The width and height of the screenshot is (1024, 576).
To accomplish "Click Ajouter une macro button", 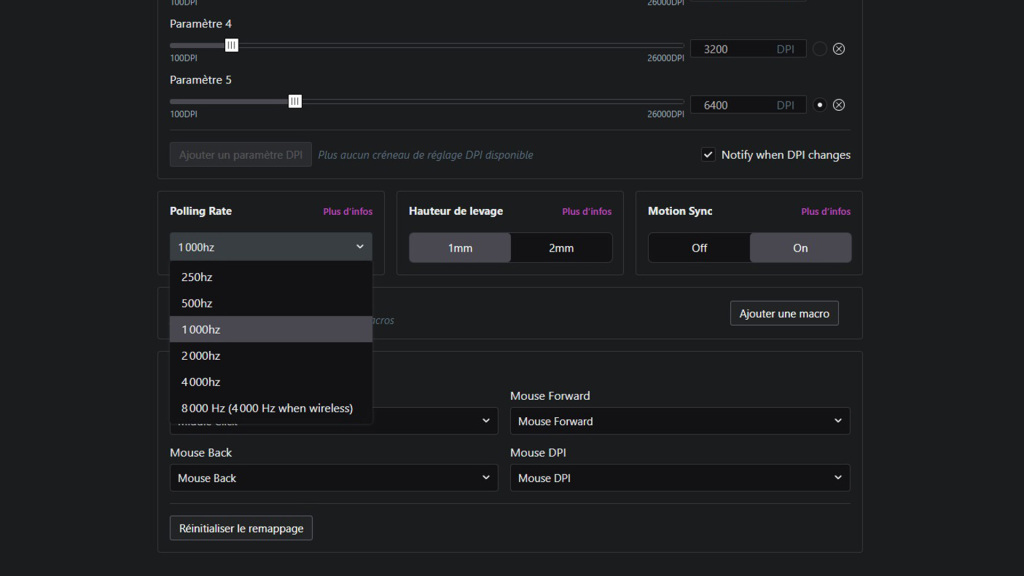I will pyautogui.click(x=784, y=313).
